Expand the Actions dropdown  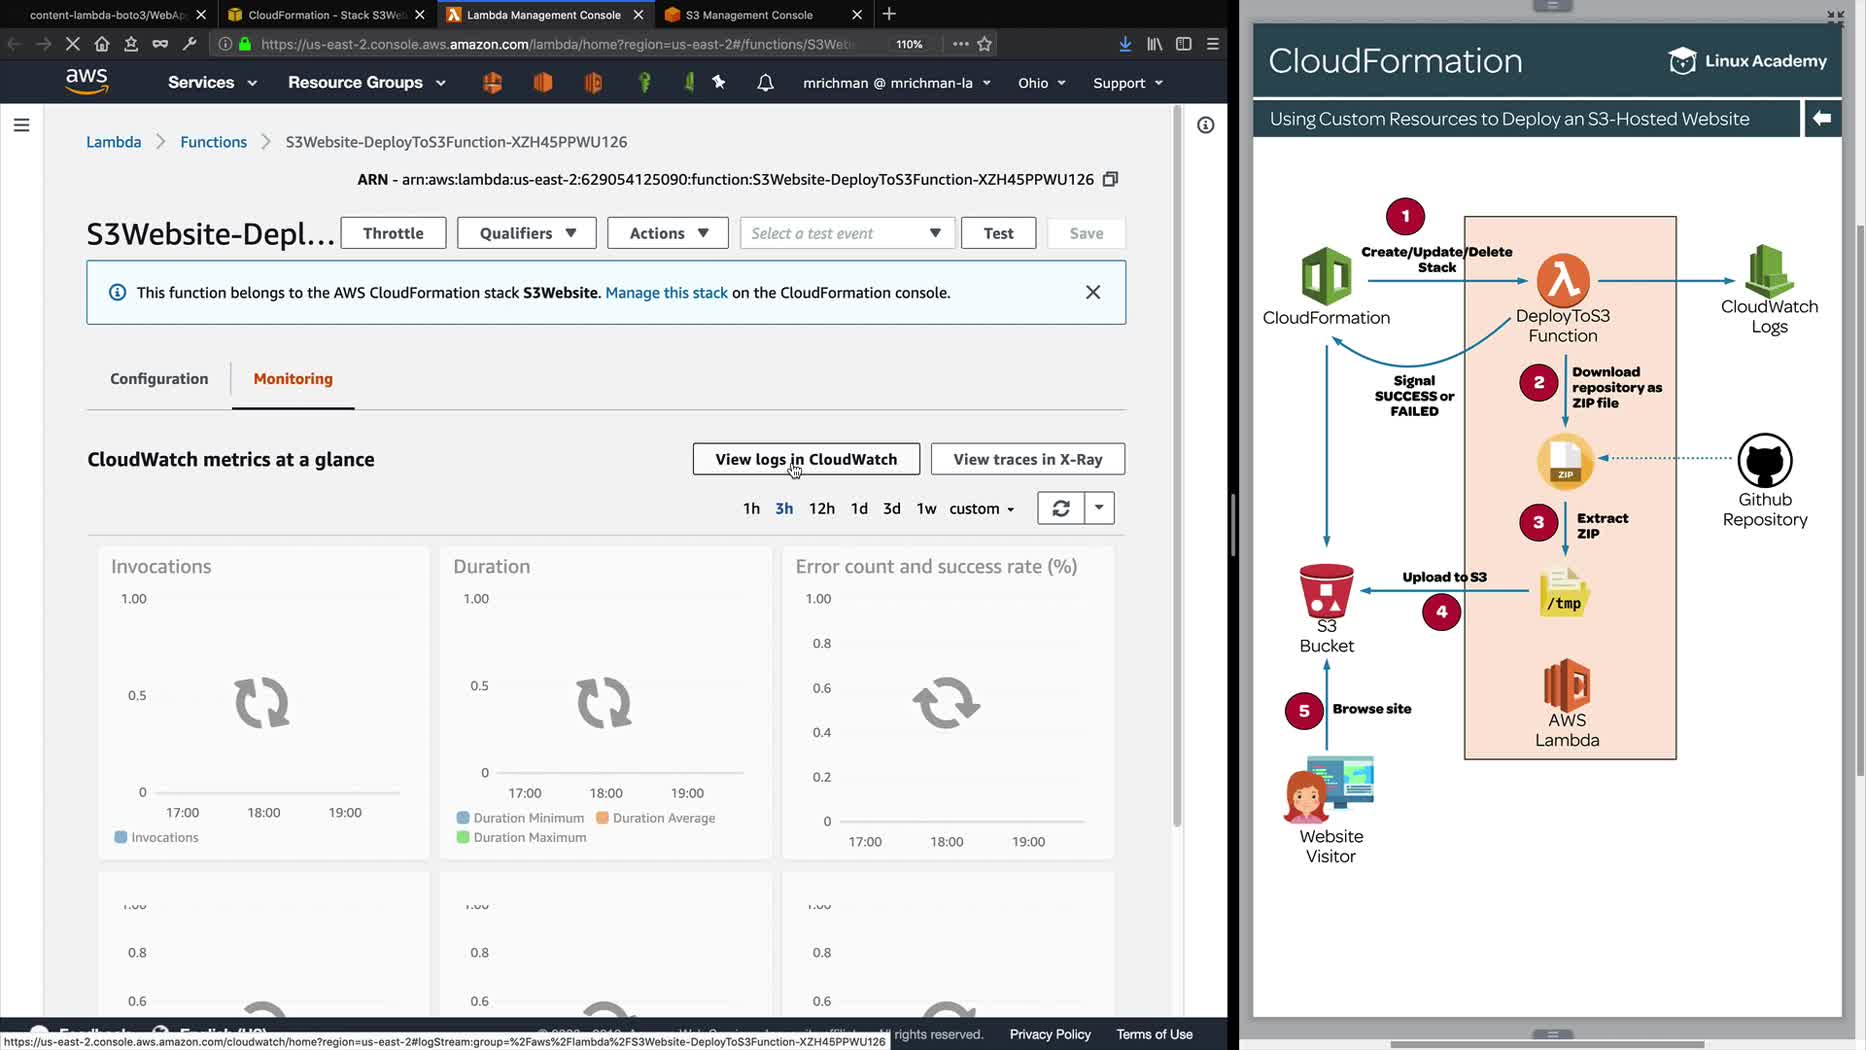coord(668,233)
